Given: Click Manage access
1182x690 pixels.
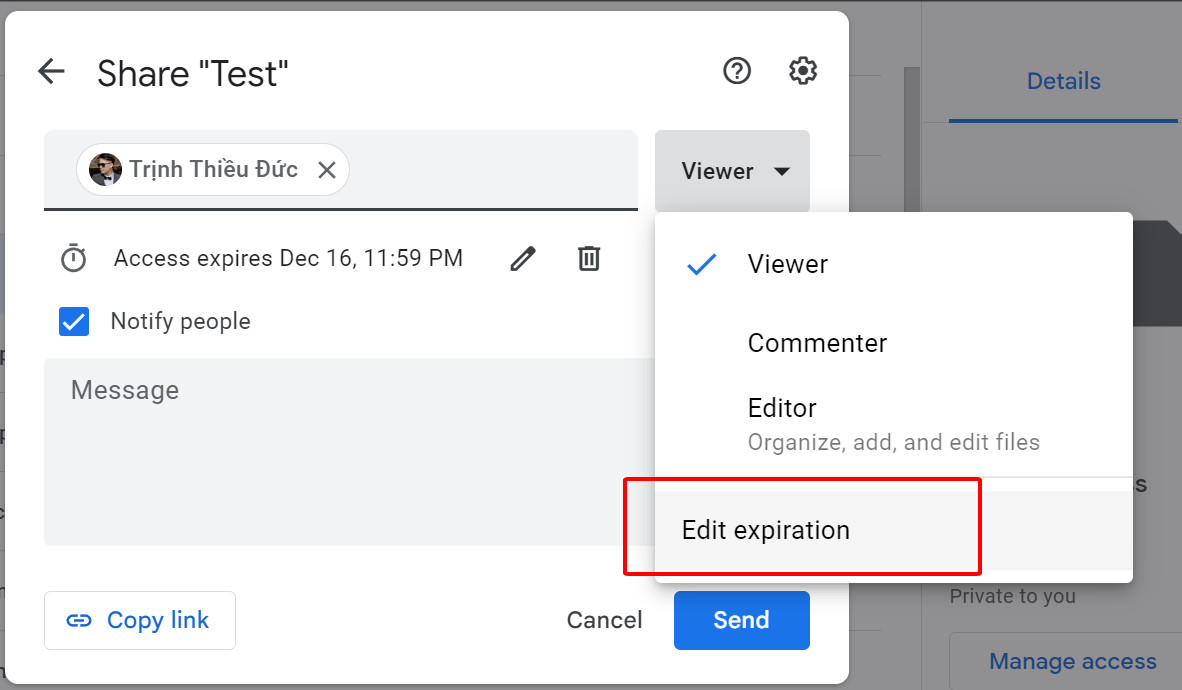Looking at the screenshot, I should 1072,661.
